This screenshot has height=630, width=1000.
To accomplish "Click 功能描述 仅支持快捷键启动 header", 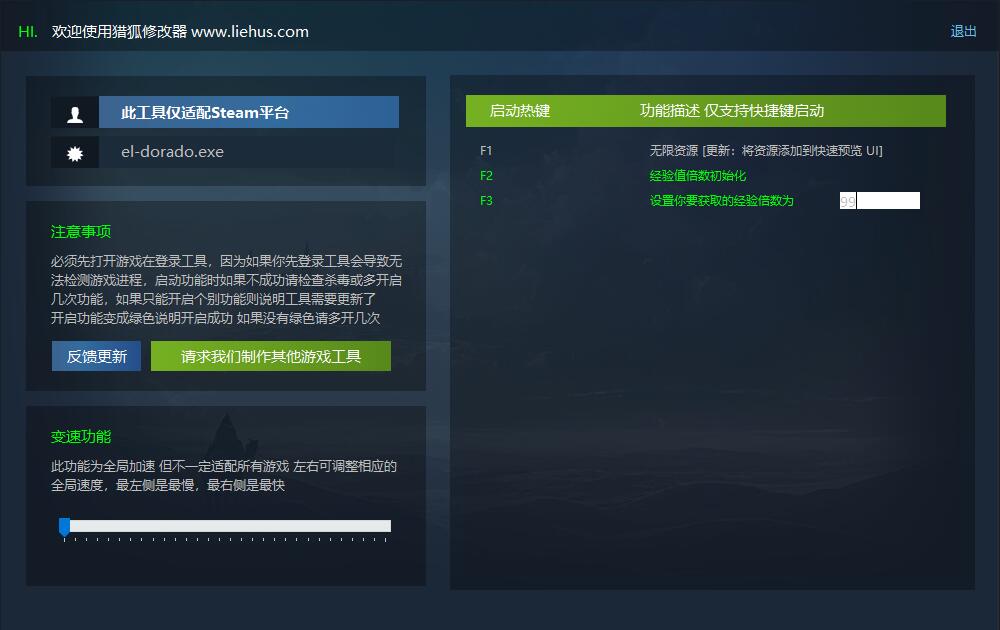I will [x=732, y=111].
